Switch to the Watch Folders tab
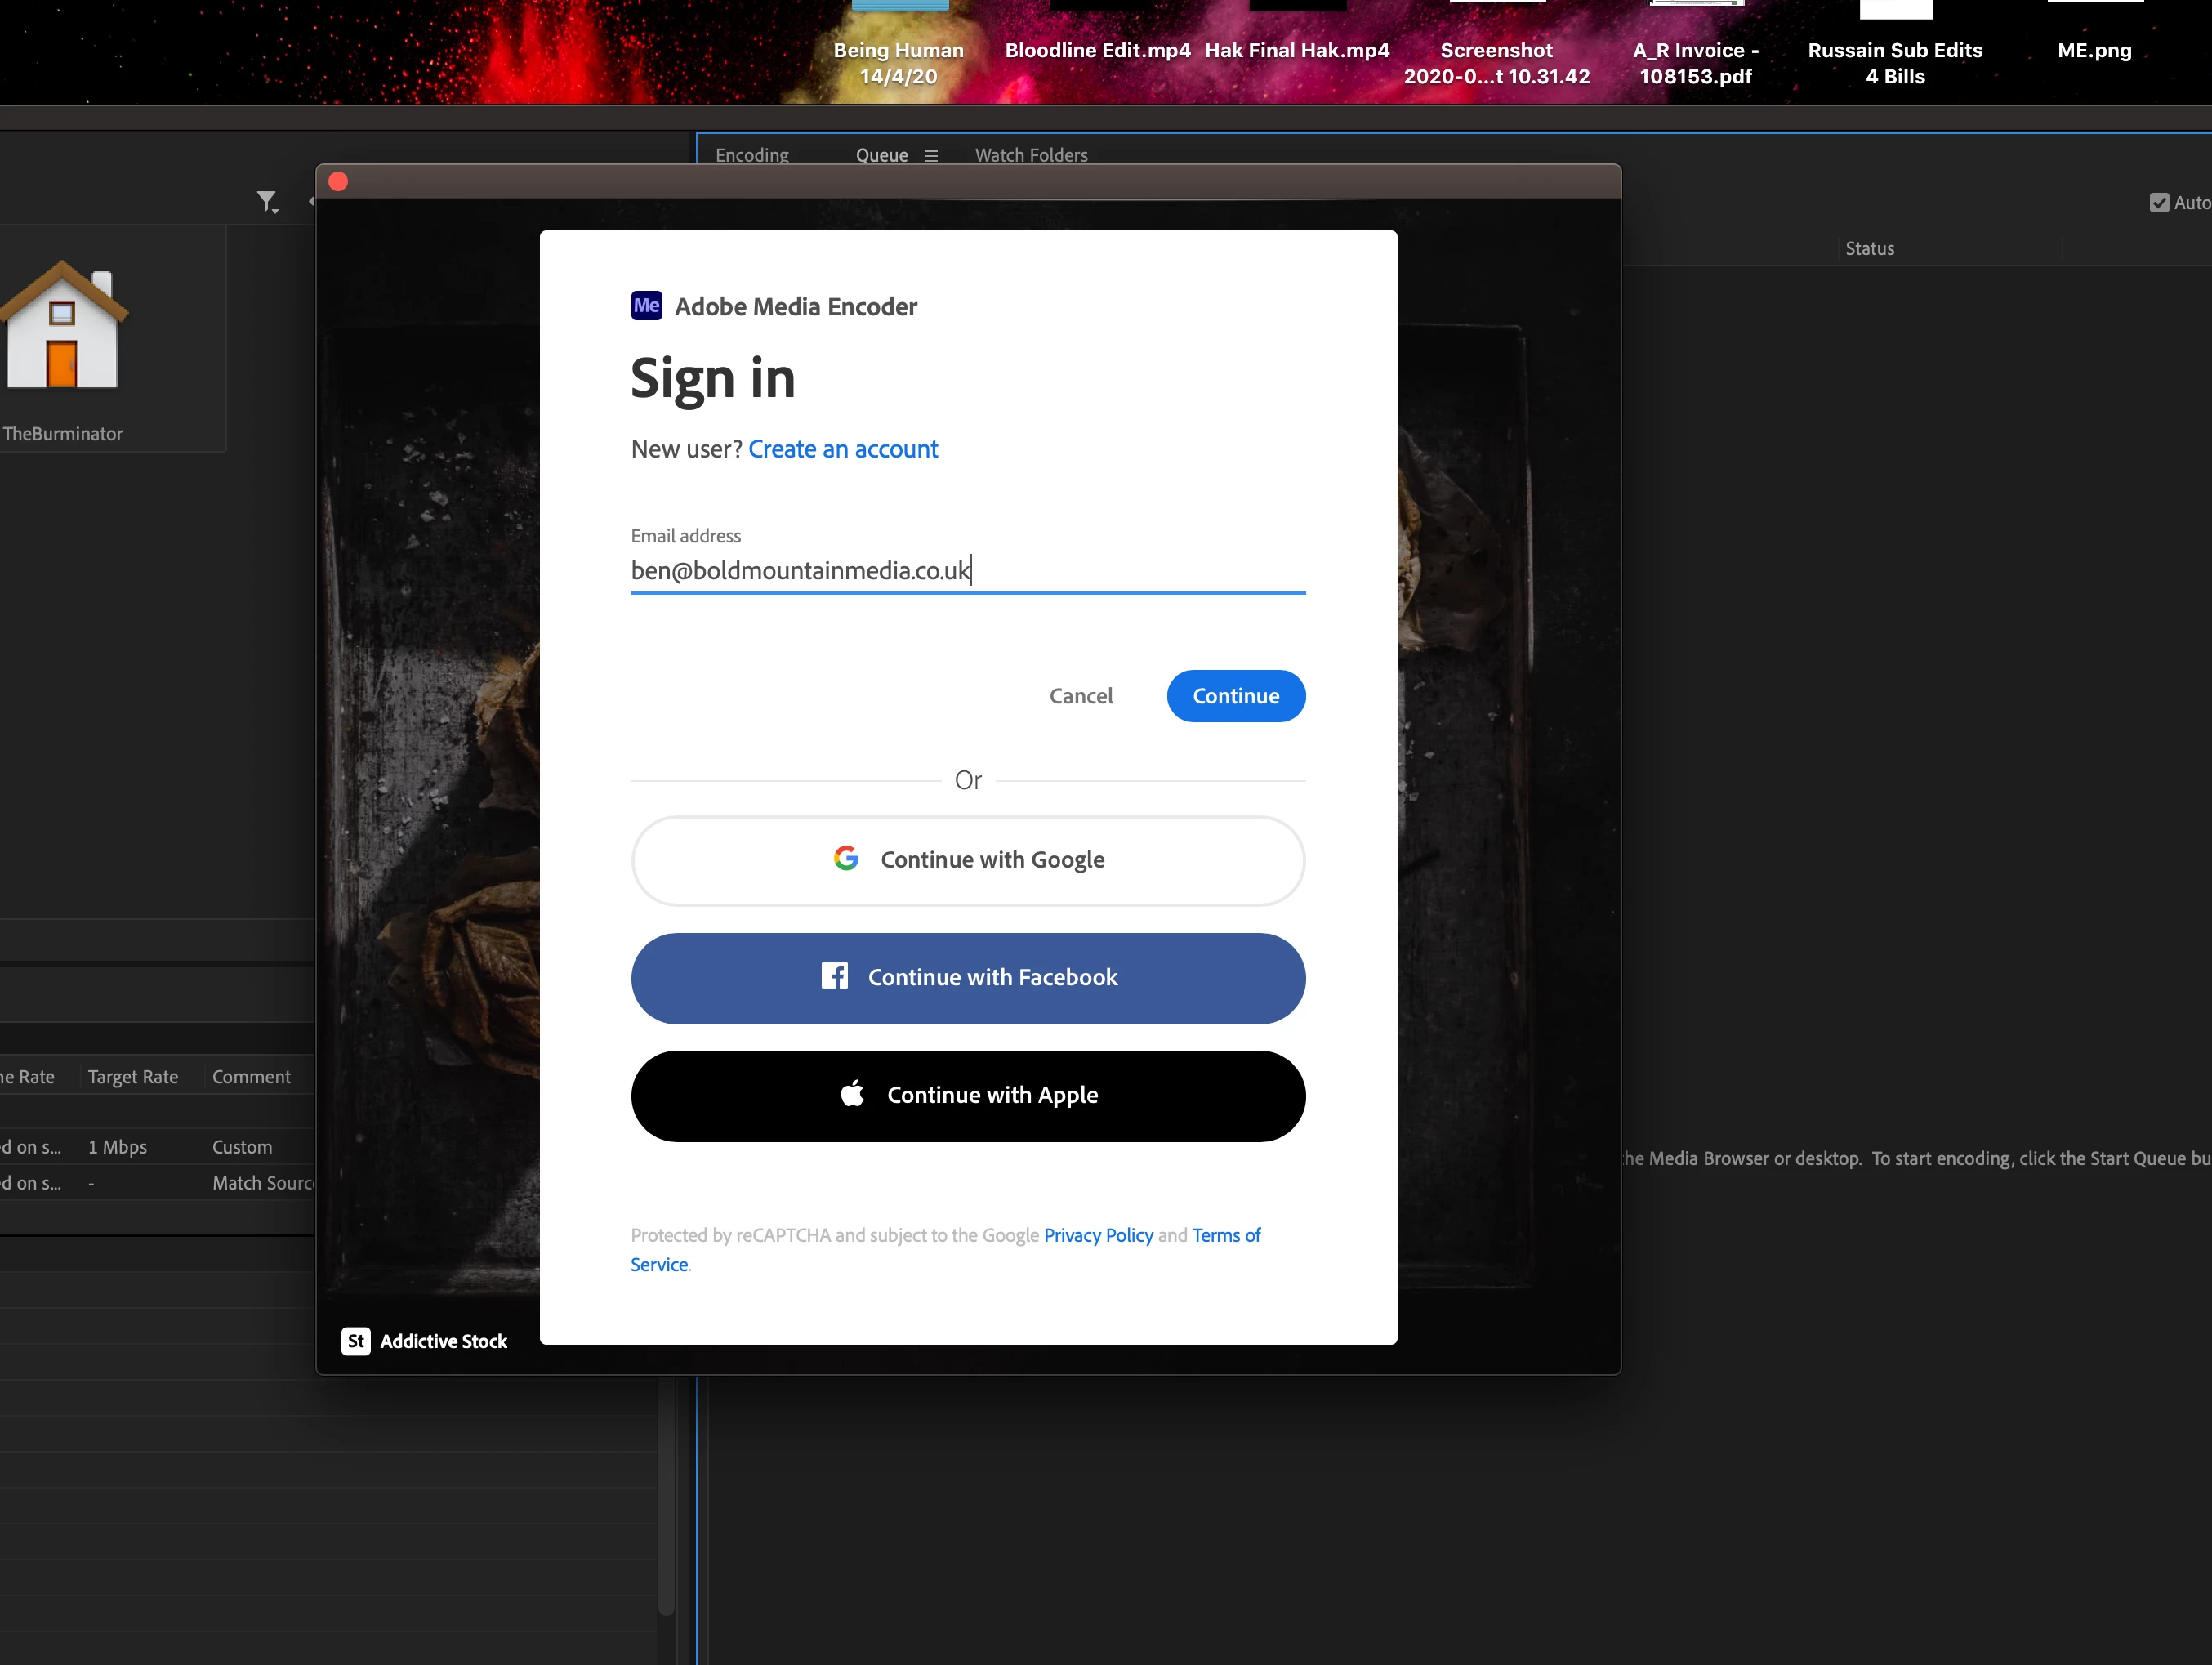This screenshot has width=2212, height=1665. point(1031,155)
